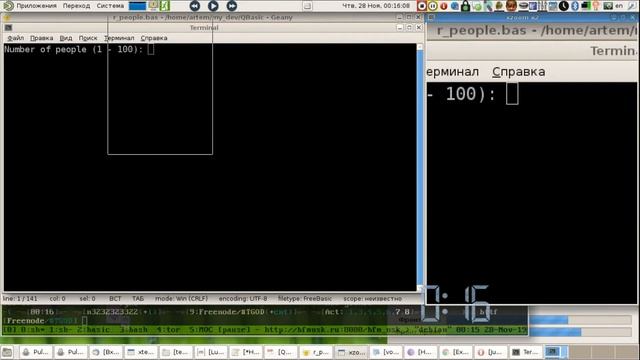This screenshot has height=360, width=640.
Task: Click the previous track panel button
Action: [x=195, y=6]
